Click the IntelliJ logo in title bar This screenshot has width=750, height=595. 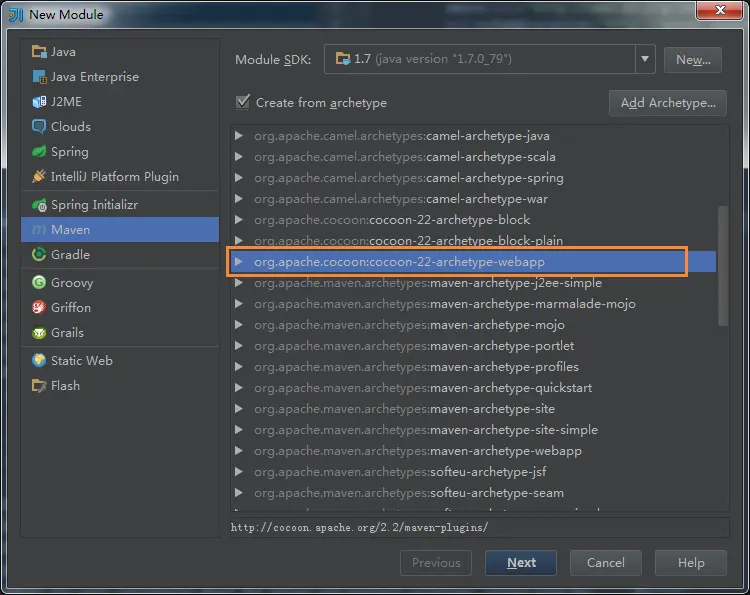coord(16,14)
